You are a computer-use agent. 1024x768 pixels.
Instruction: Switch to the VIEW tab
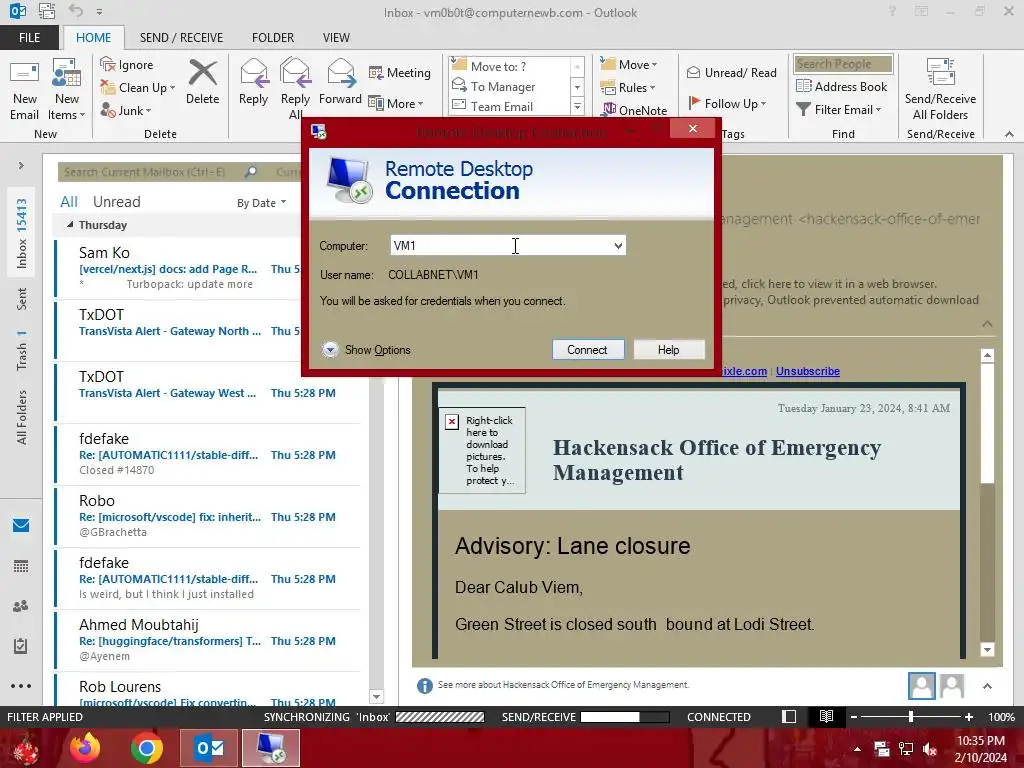pyautogui.click(x=336, y=38)
